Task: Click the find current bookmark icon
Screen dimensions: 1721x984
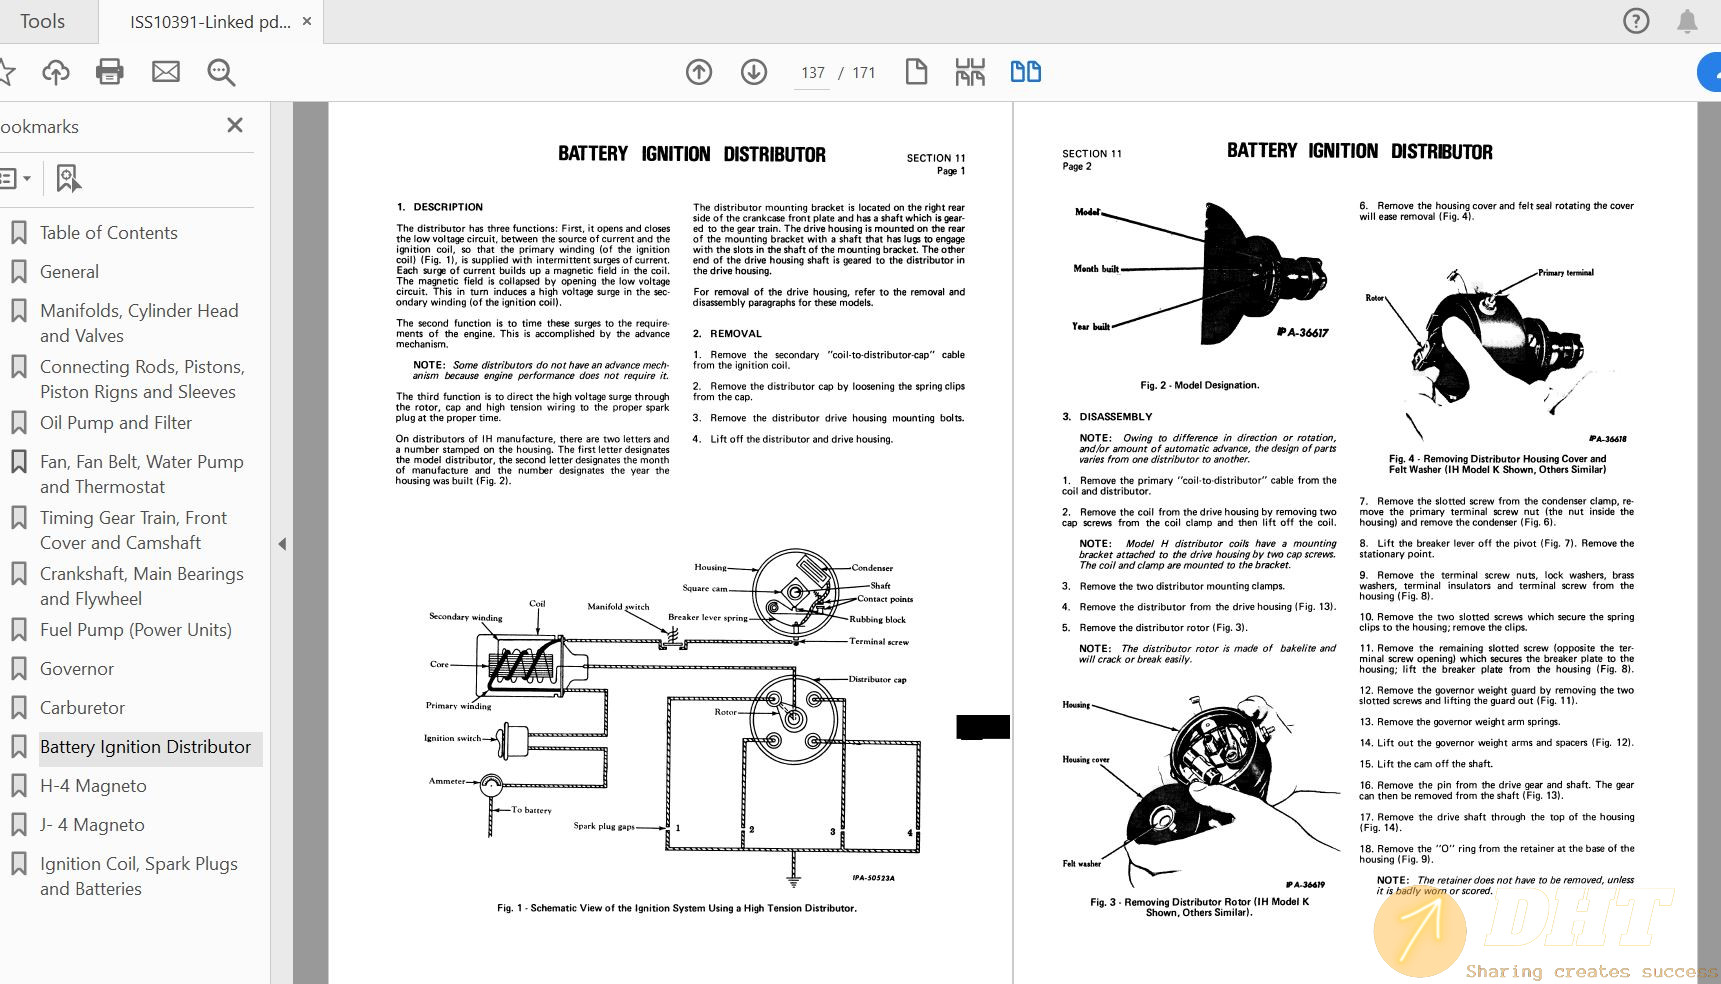Action: click(67, 179)
